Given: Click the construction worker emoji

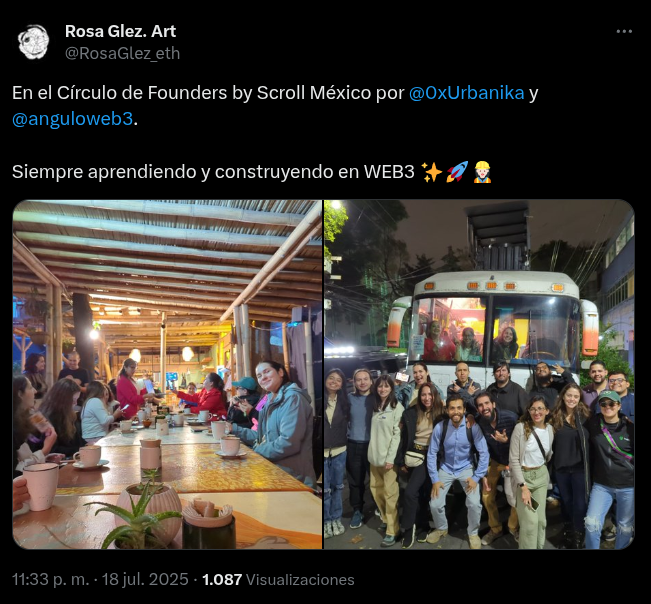Looking at the screenshot, I should (x=482, y=172).
